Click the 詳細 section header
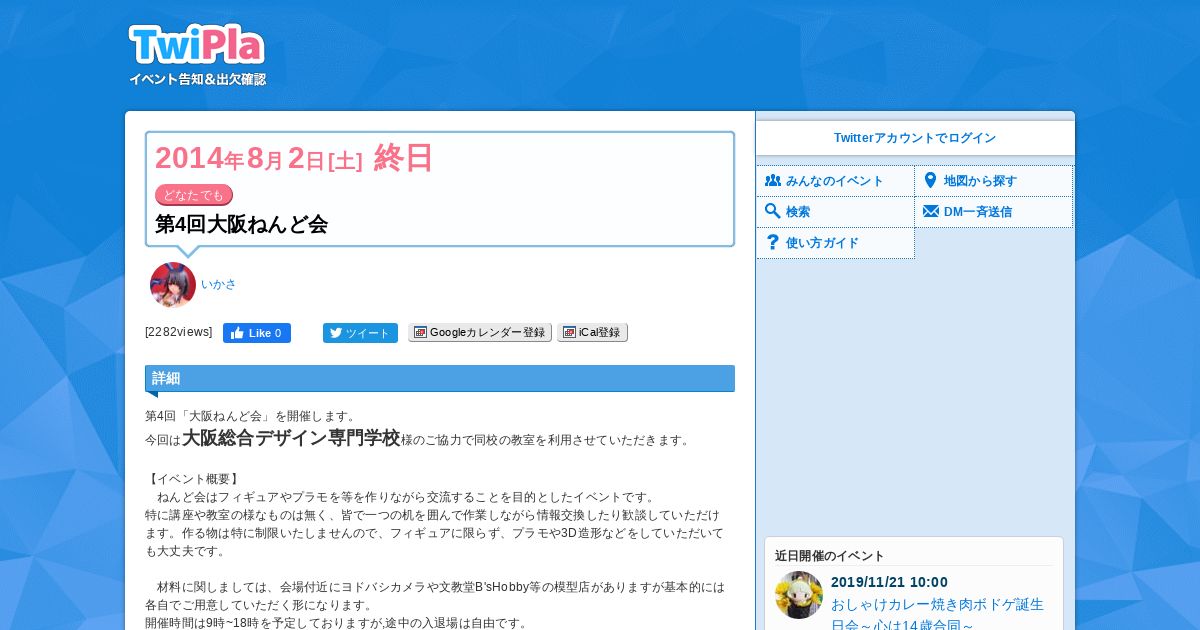Viewport: 1200px width, 630px height. point(440,378)
